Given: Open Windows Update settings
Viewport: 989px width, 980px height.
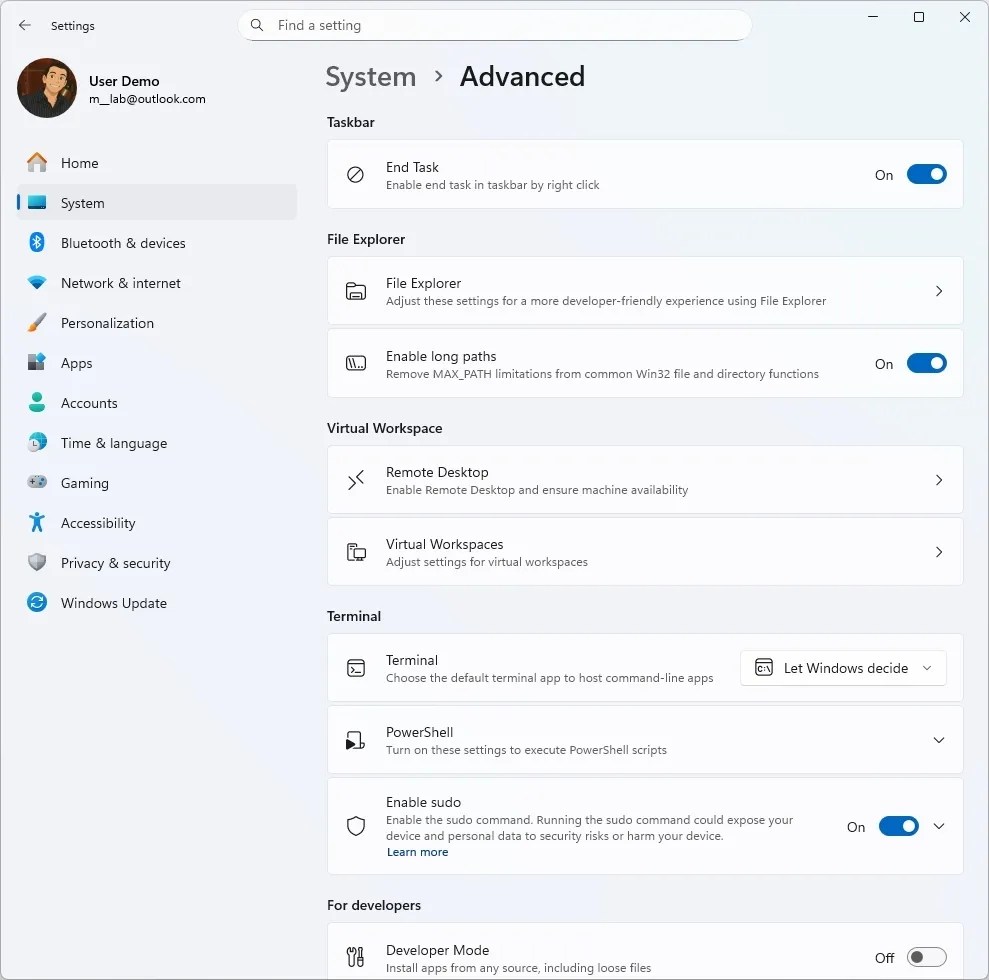Looking at the screenshot, I should pos(115,603).
